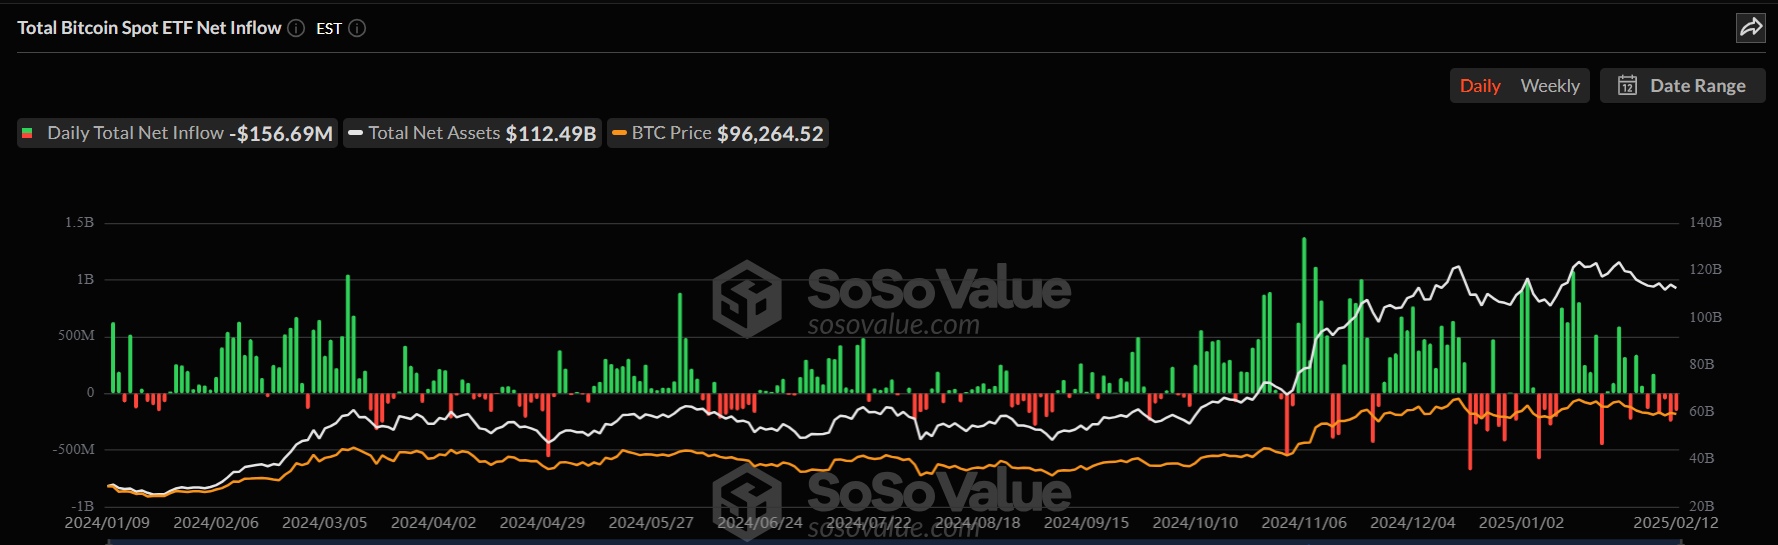Image resolution: width=1778 pixels, height=545 pixels.
Task: Click the 500M left axis label
Action: pos(76,336)
